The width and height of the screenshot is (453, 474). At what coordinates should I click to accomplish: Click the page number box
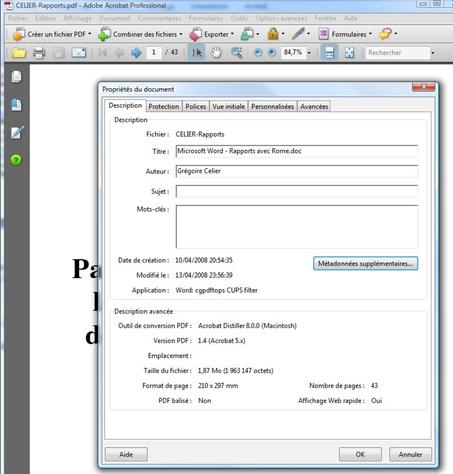click(154, 52)
